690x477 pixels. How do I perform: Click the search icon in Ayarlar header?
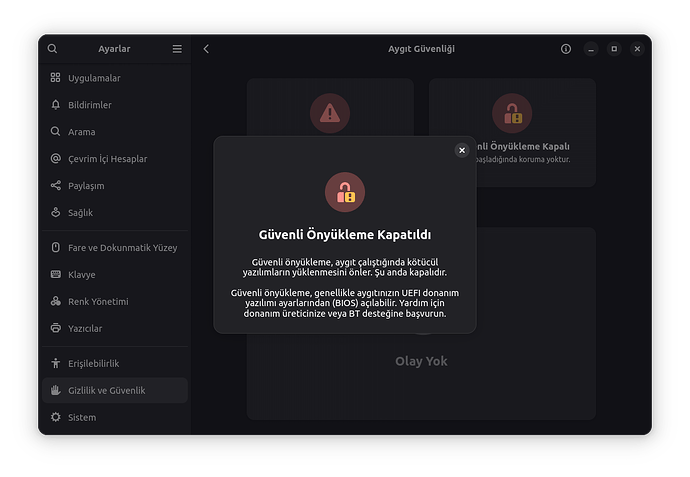pos(53,49)
